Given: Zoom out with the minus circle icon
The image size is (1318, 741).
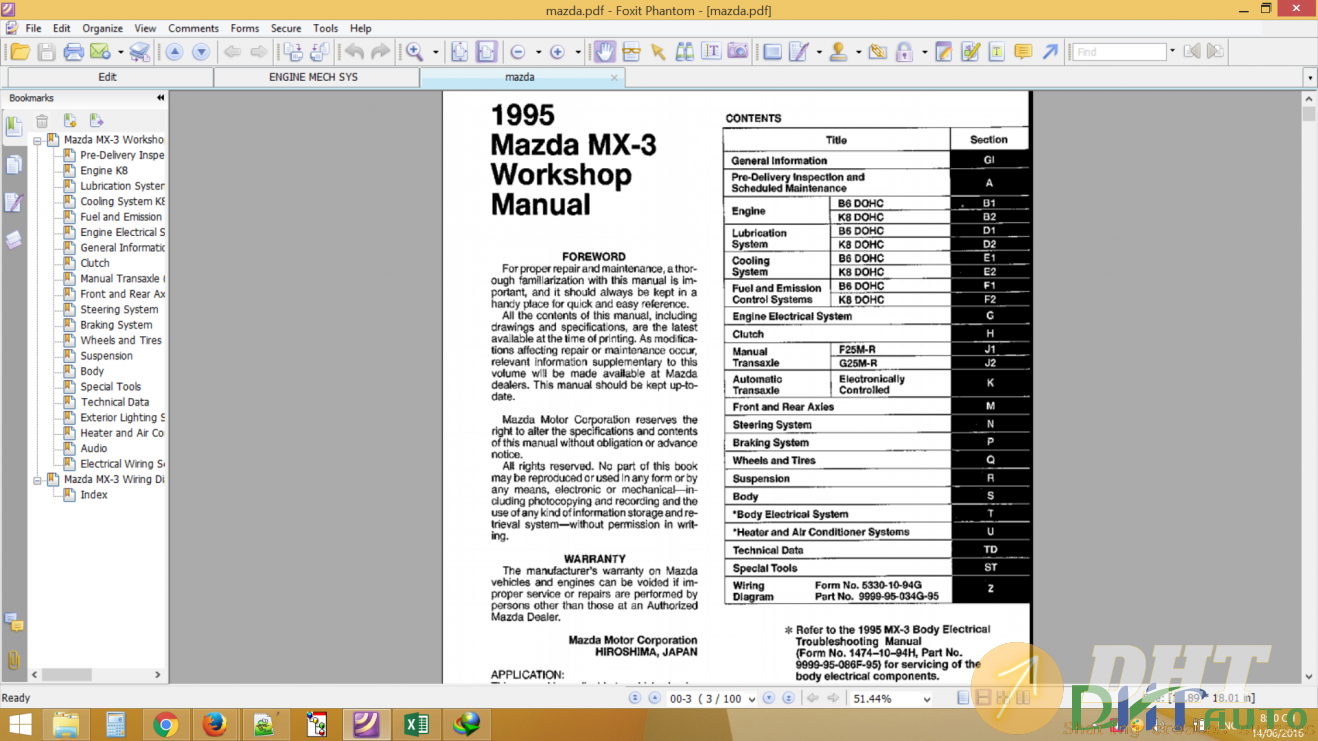Looking at the screenshot, I should click(x=518, y=52).
